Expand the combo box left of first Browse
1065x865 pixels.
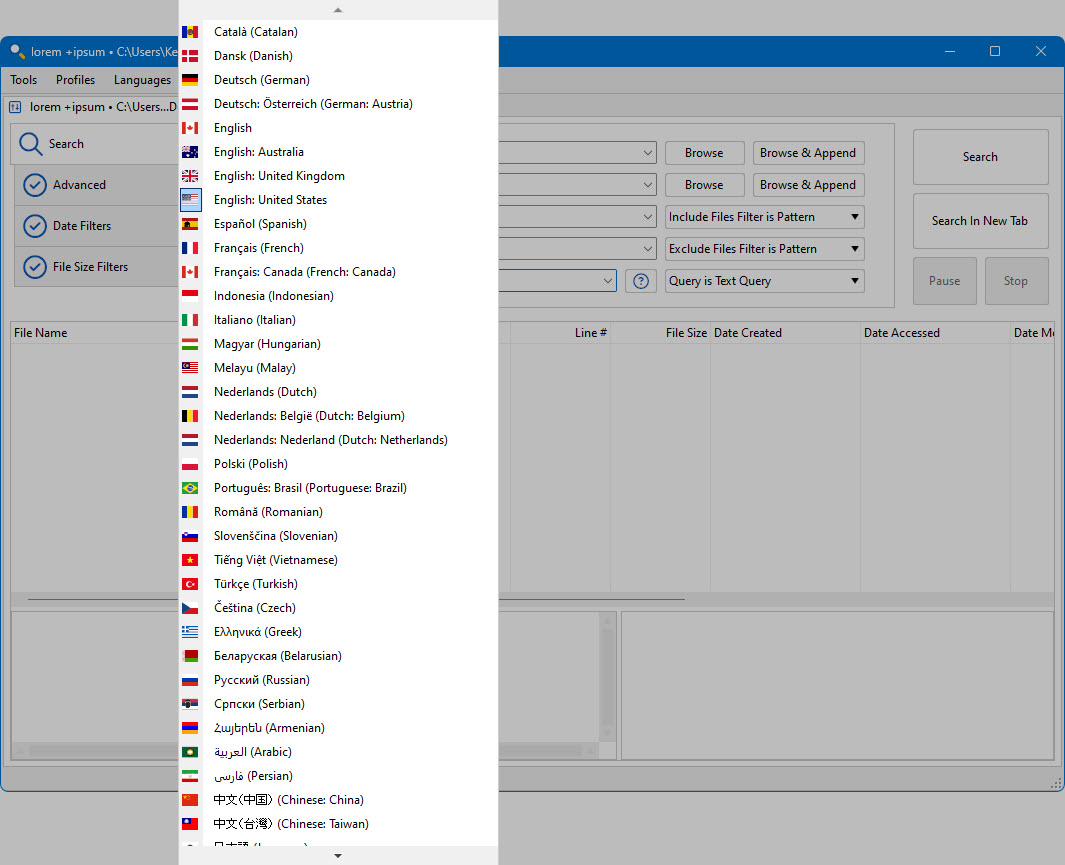(x=647, y=153)
